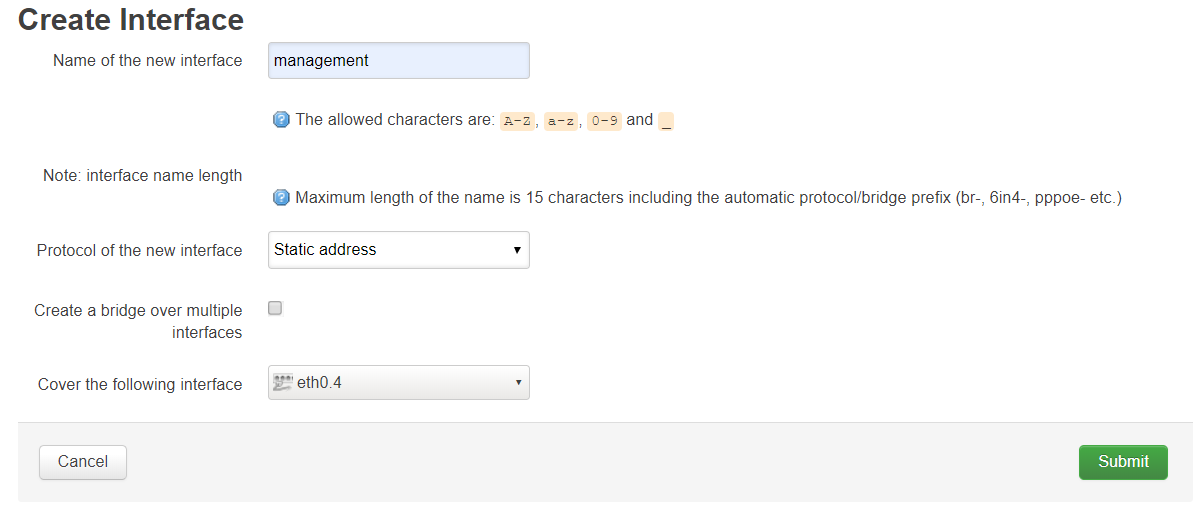The width and height of the screenshot is (1202, 513).
Task: Expand the eth0.4 interface dropdown
Action: [x=398, y=382]
